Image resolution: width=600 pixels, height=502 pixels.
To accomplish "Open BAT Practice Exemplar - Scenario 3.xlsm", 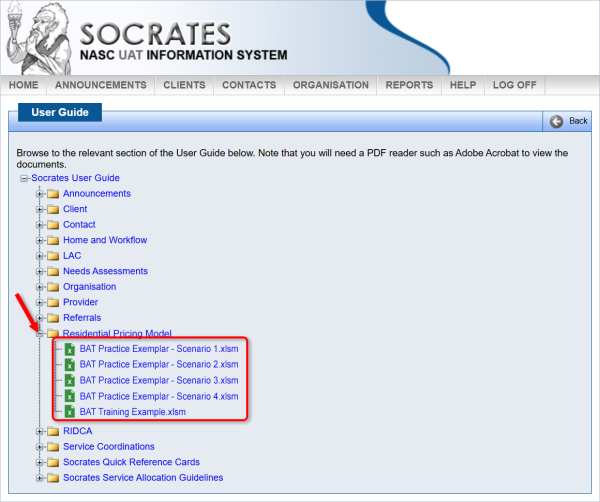I will 159,380.
